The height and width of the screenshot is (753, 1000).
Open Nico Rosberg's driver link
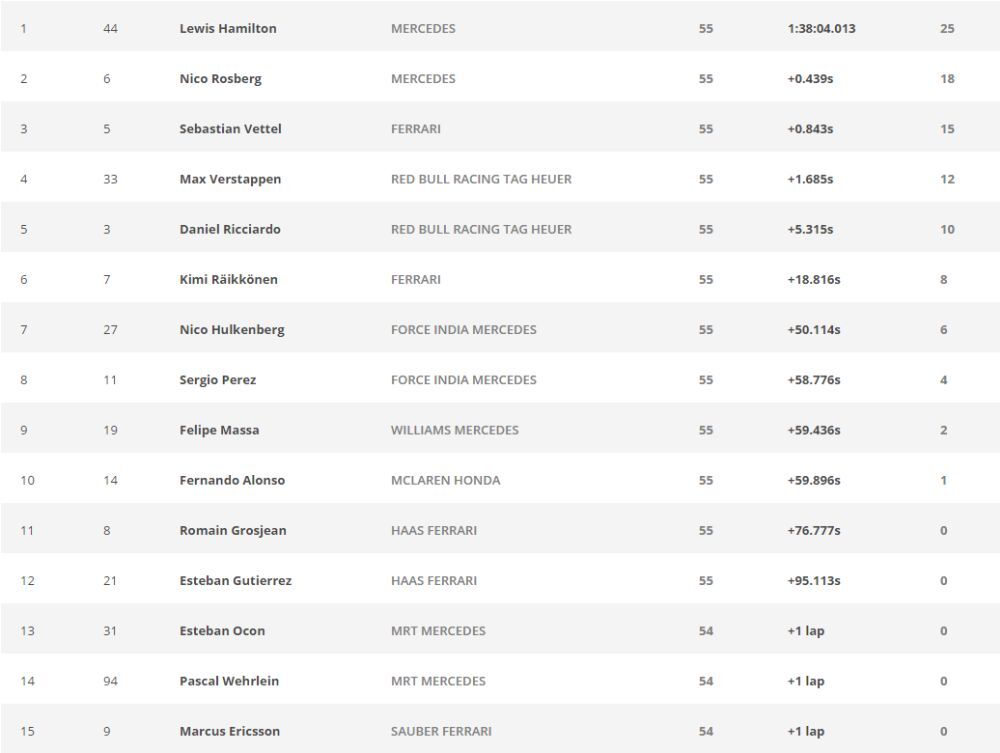220,79
